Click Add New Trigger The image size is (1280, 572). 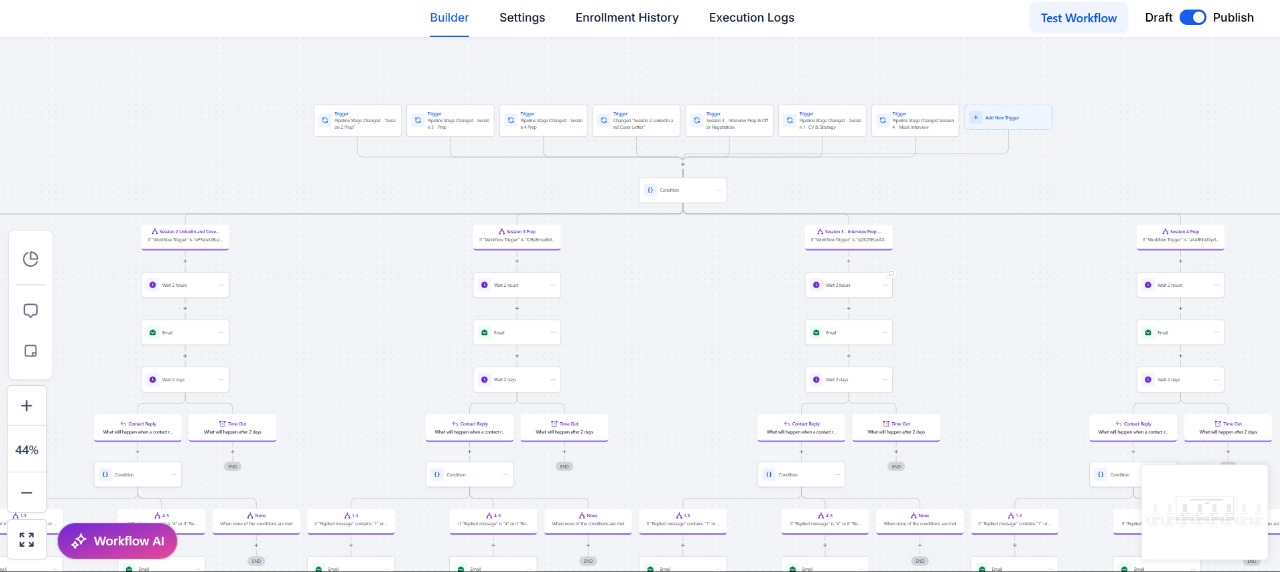coord(1008,117)
